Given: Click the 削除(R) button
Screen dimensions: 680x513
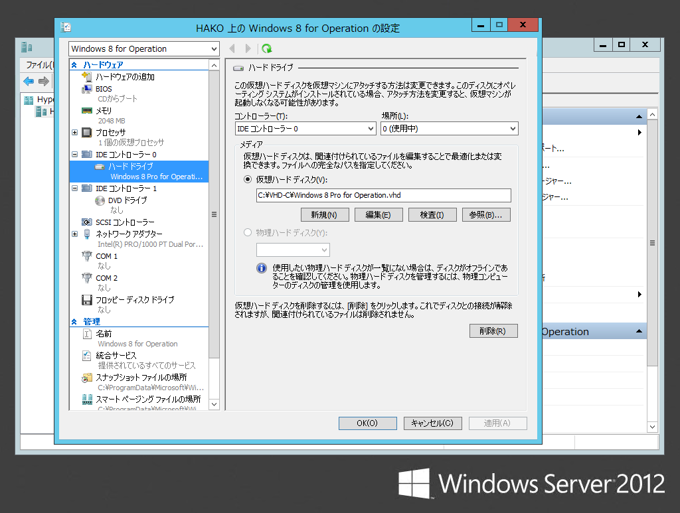Looking at the screenshot, I should tap(493, 331).
